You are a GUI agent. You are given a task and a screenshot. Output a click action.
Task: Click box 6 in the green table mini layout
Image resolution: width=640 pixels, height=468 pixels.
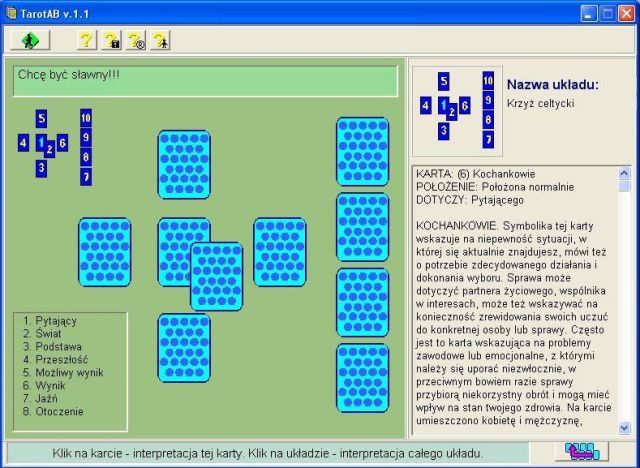point(62,143)
